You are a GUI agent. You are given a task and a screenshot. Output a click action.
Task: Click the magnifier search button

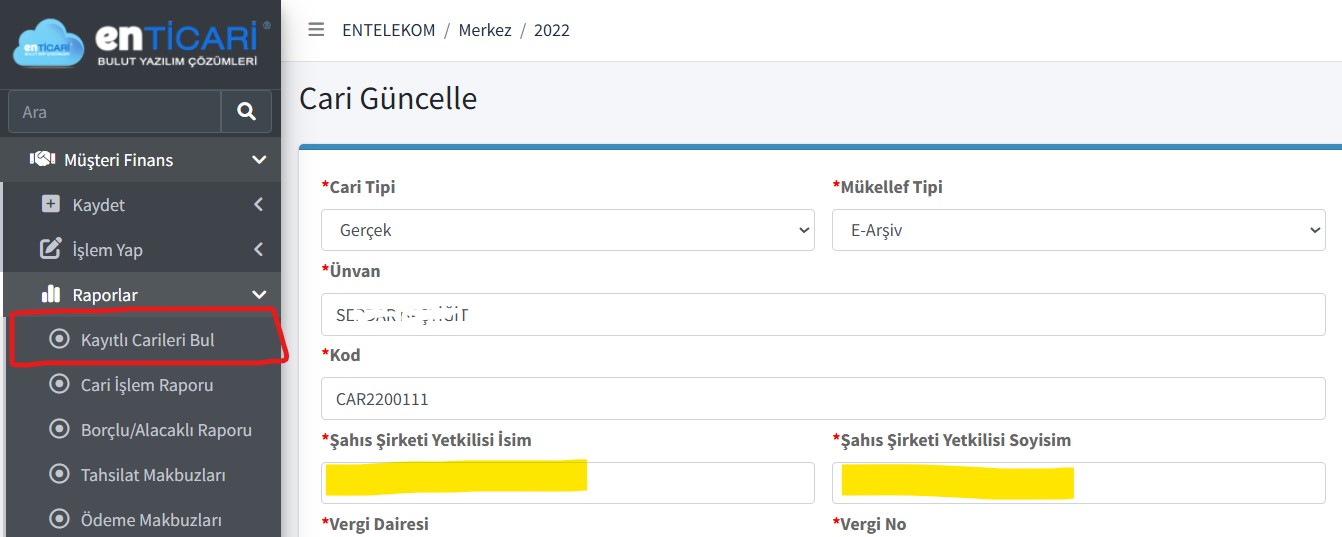tap(246, 112)
